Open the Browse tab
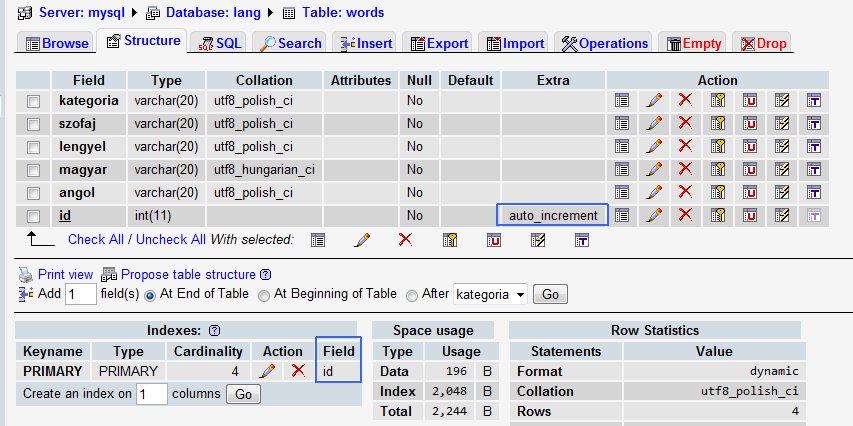 point(57,44)
